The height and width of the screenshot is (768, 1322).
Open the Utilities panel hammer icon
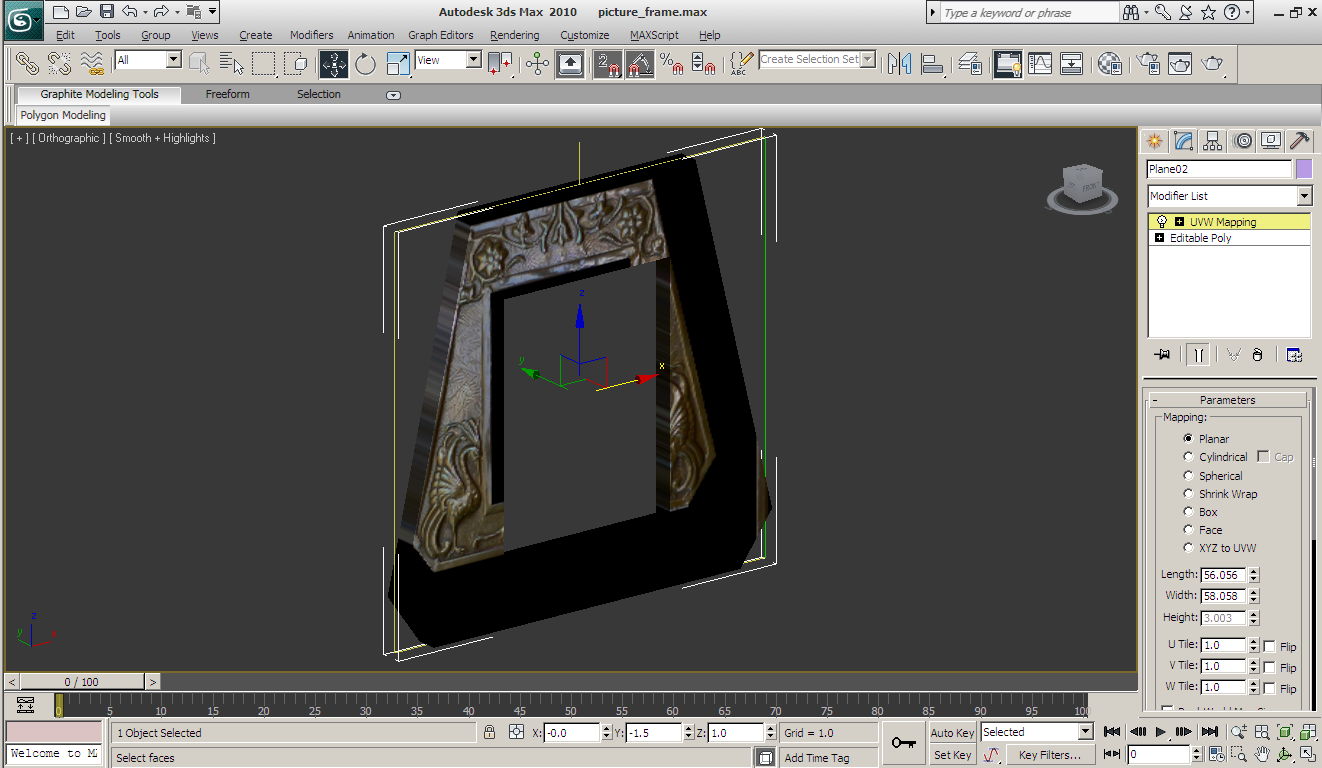[1299, 141]
